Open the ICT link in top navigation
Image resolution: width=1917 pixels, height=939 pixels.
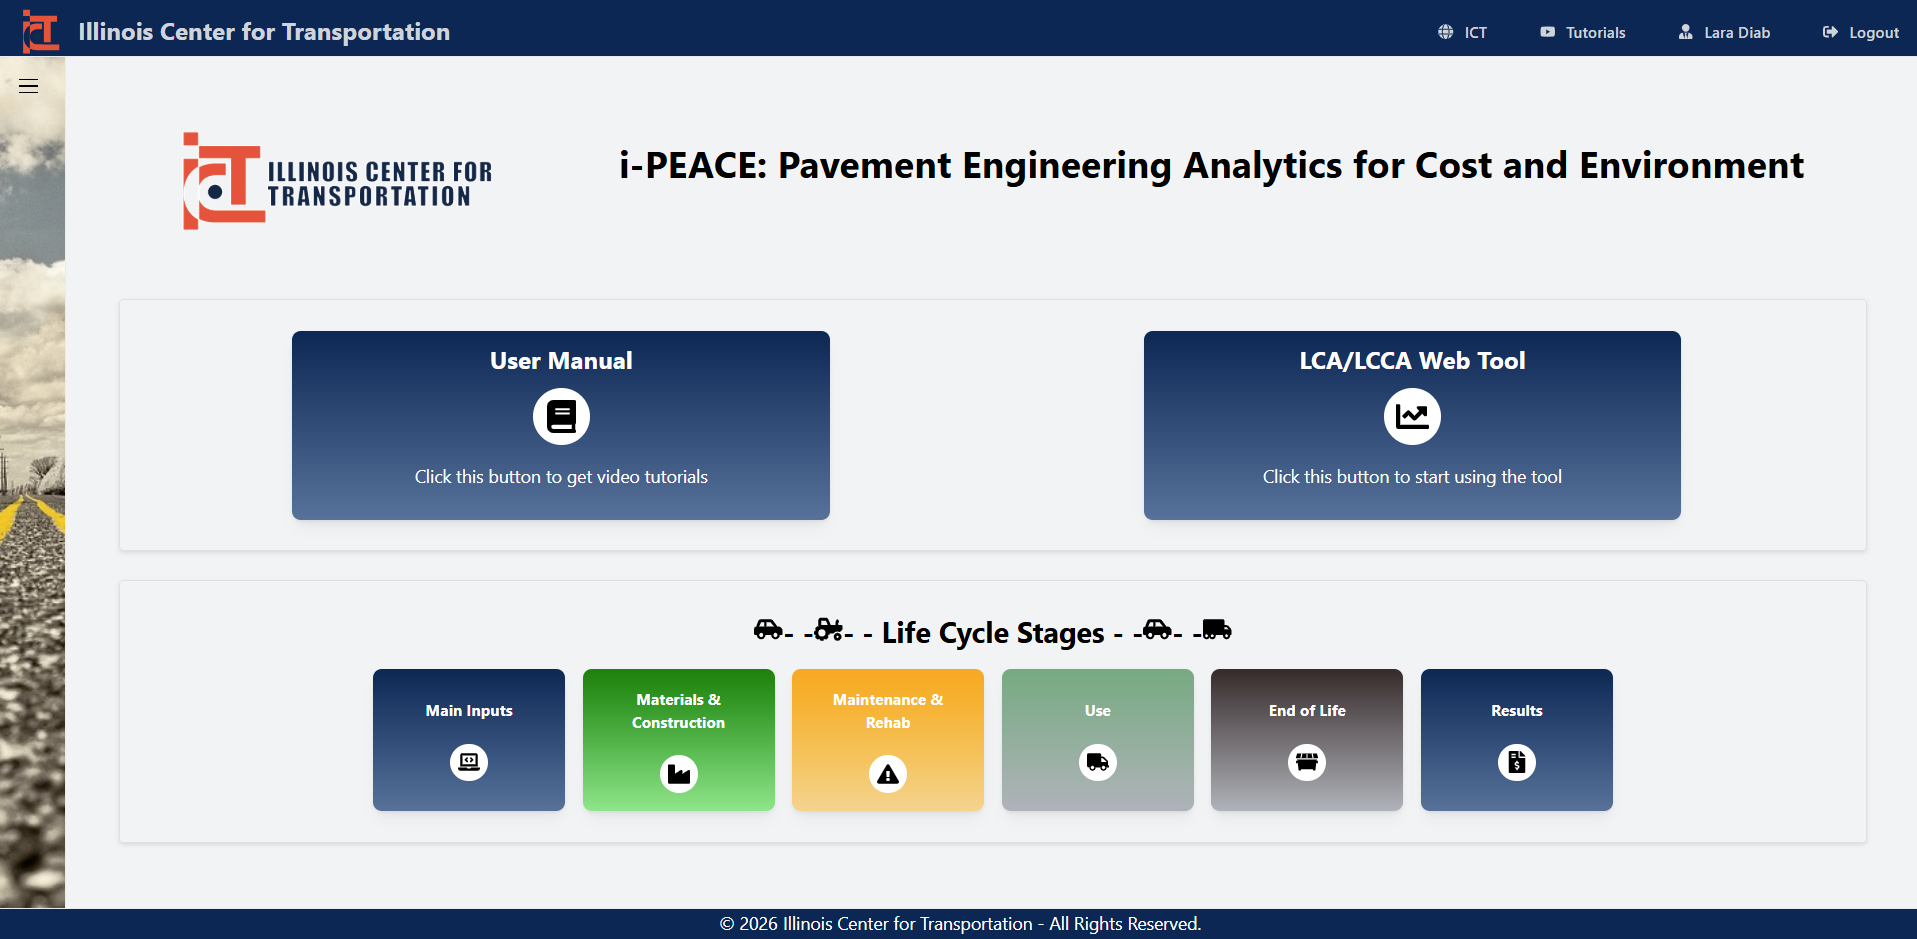(1463, 32)
